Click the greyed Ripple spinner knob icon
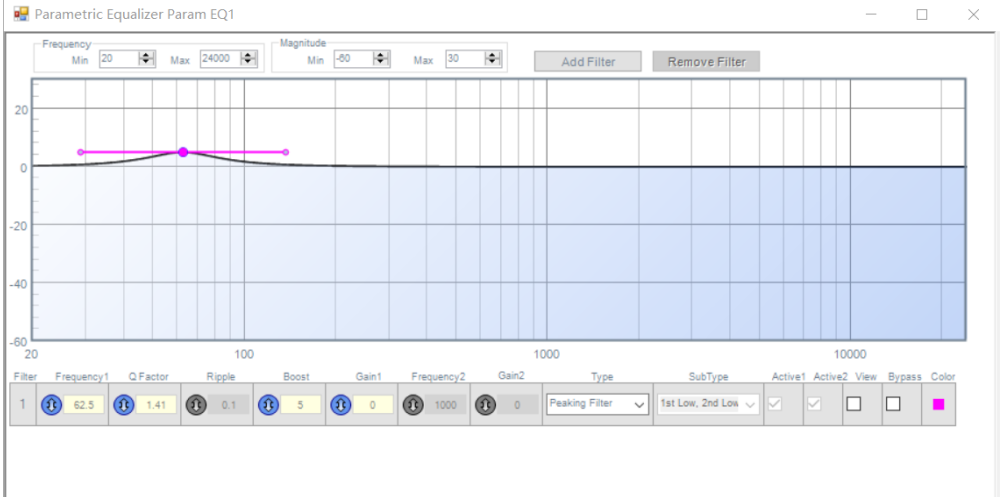Viewport: 1008px width, 497px height. pyautogui.click(x=196, y=405)
